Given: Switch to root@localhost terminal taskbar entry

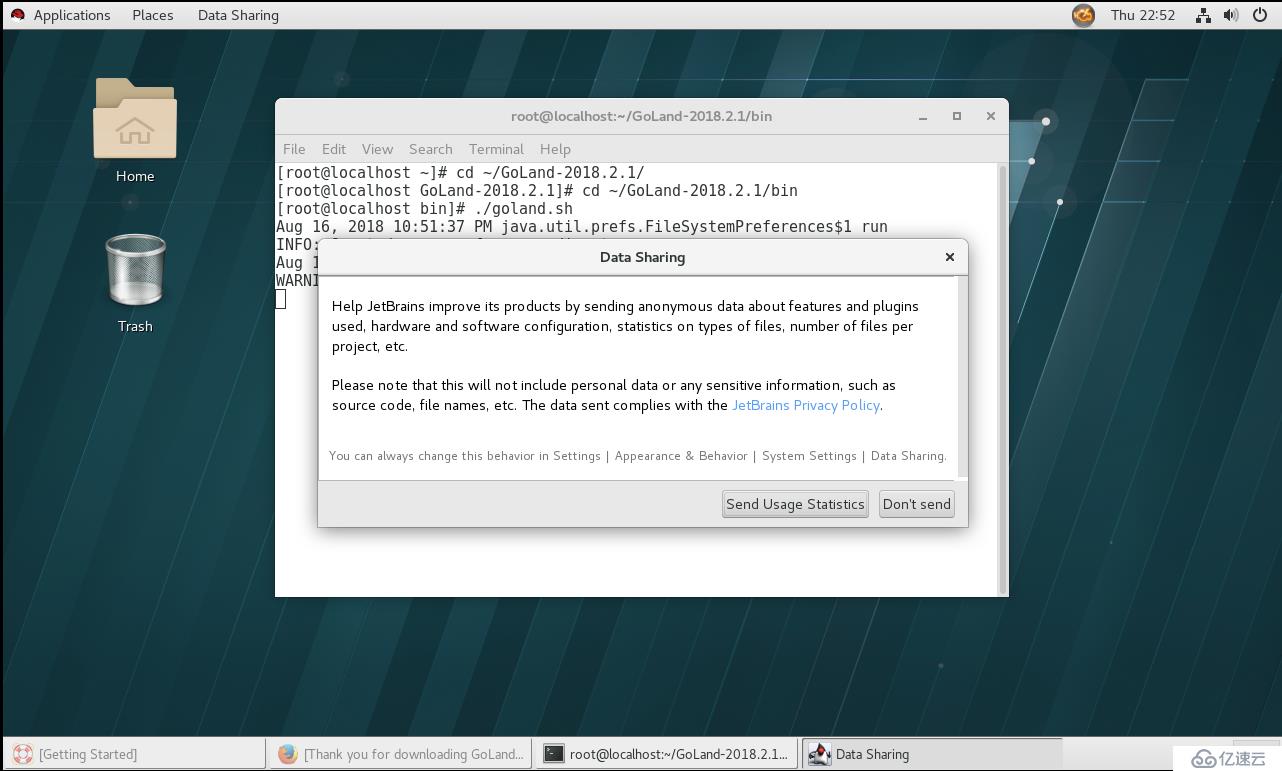Looking at the screenshot, I should pos(667,754).
